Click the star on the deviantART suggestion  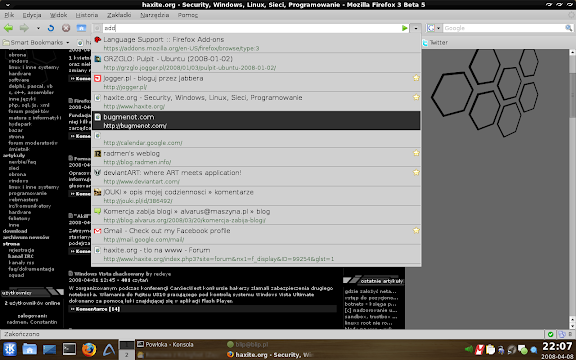point(416,172)
